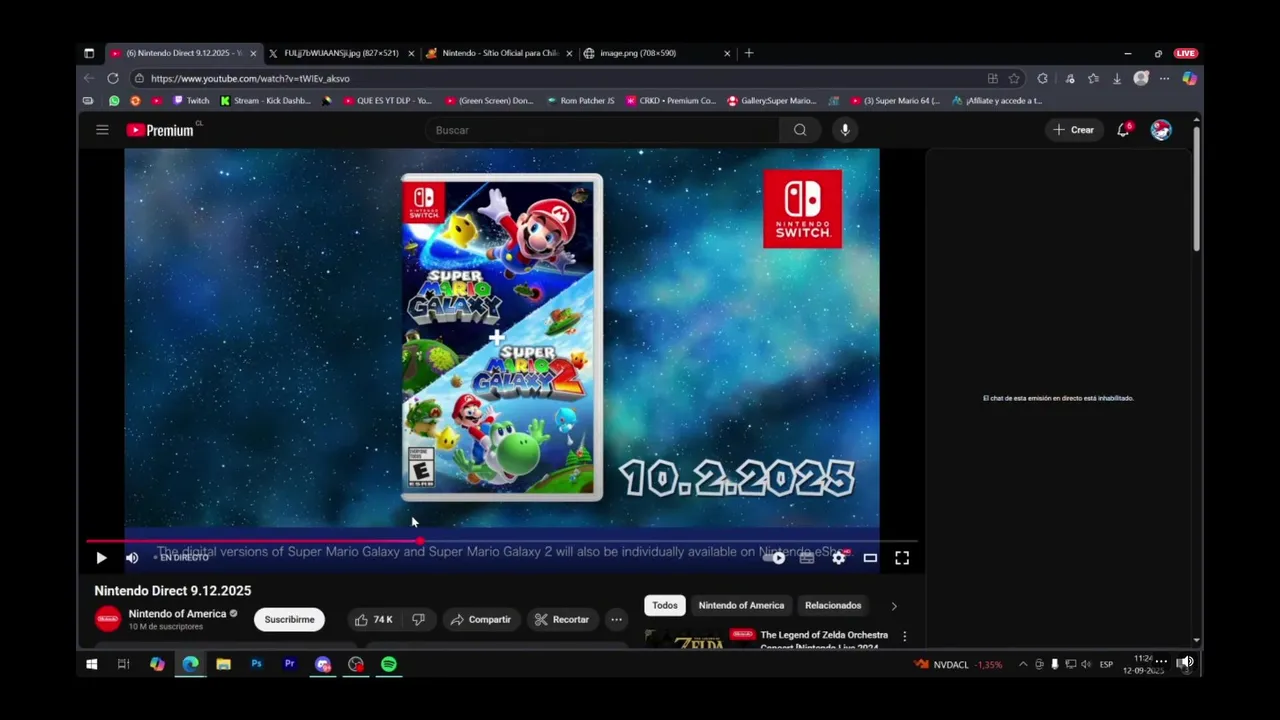Open File Explorer from the taskbar

click(x=223, y=664)
